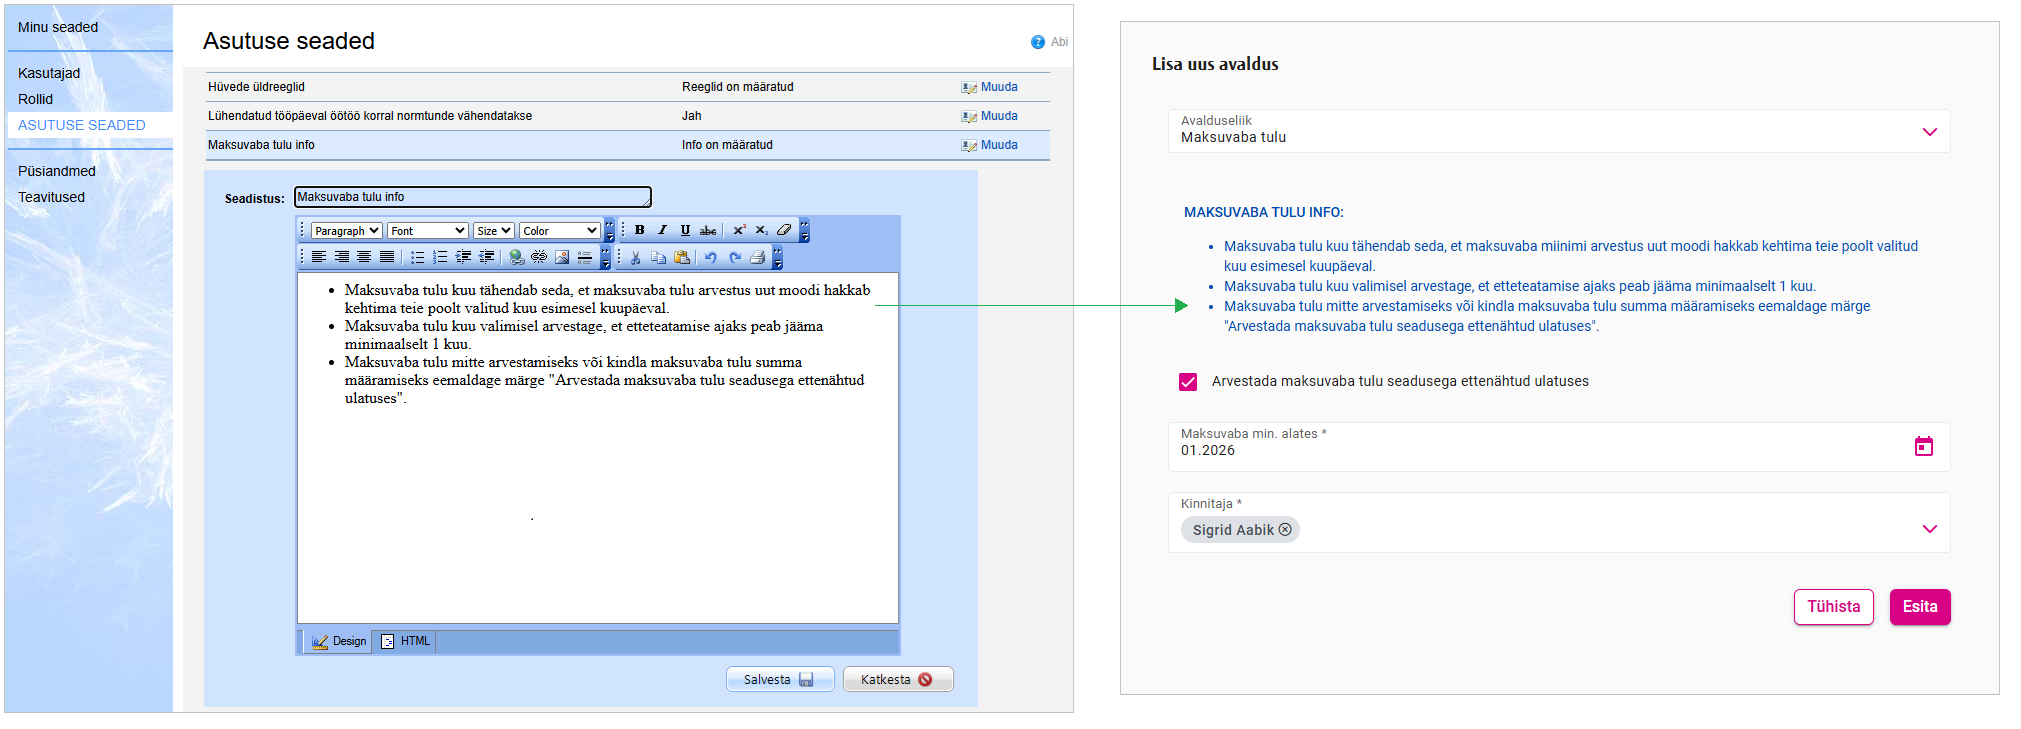Open the calendar picker for Maksuvaba min. alates
The image size is (2021, 729).
[1923, 446]
